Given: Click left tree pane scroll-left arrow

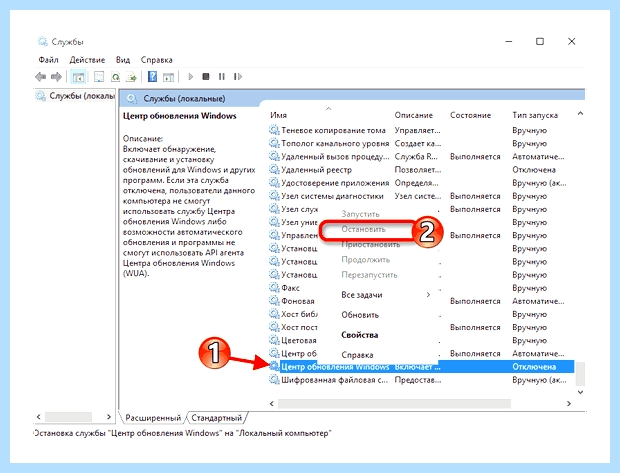Looking at the screenshot, I should pos(38,416).
